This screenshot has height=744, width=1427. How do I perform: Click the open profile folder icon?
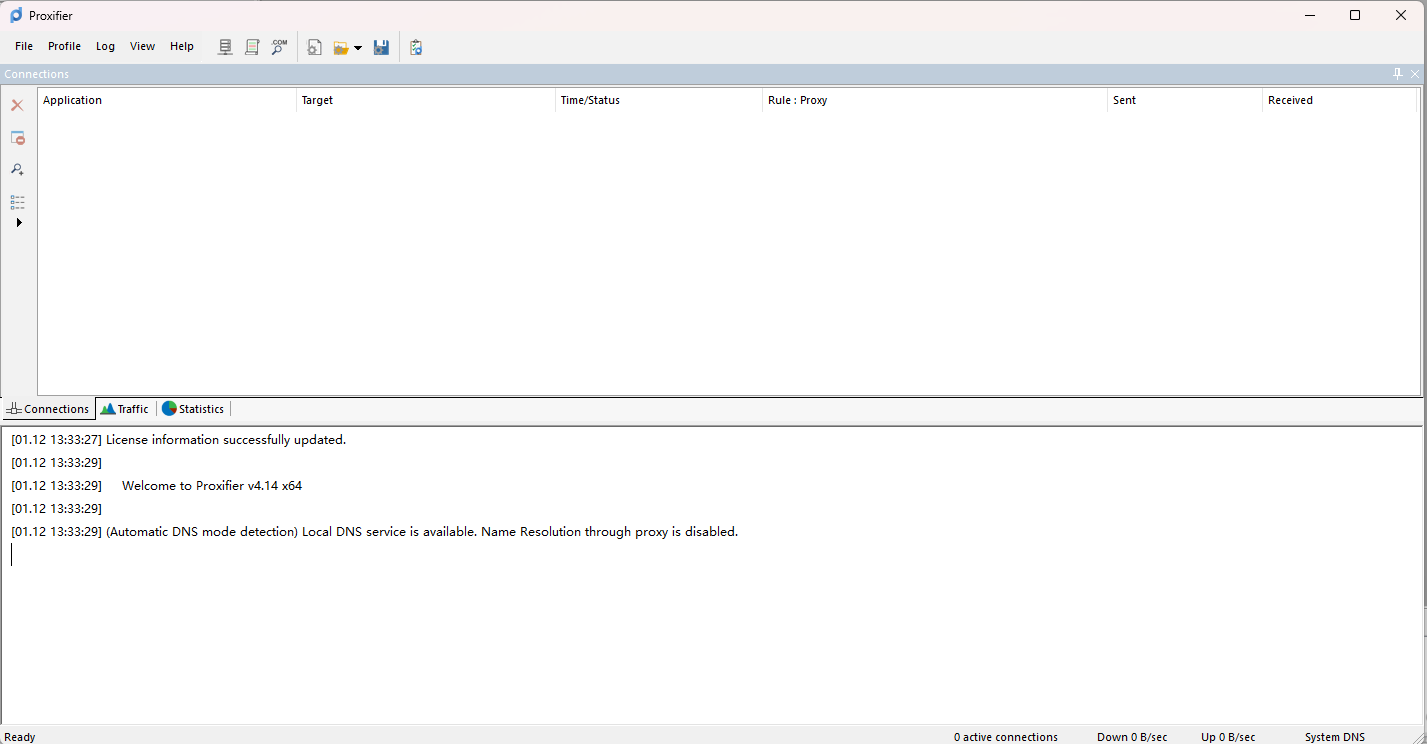click(x=341, y=47)
